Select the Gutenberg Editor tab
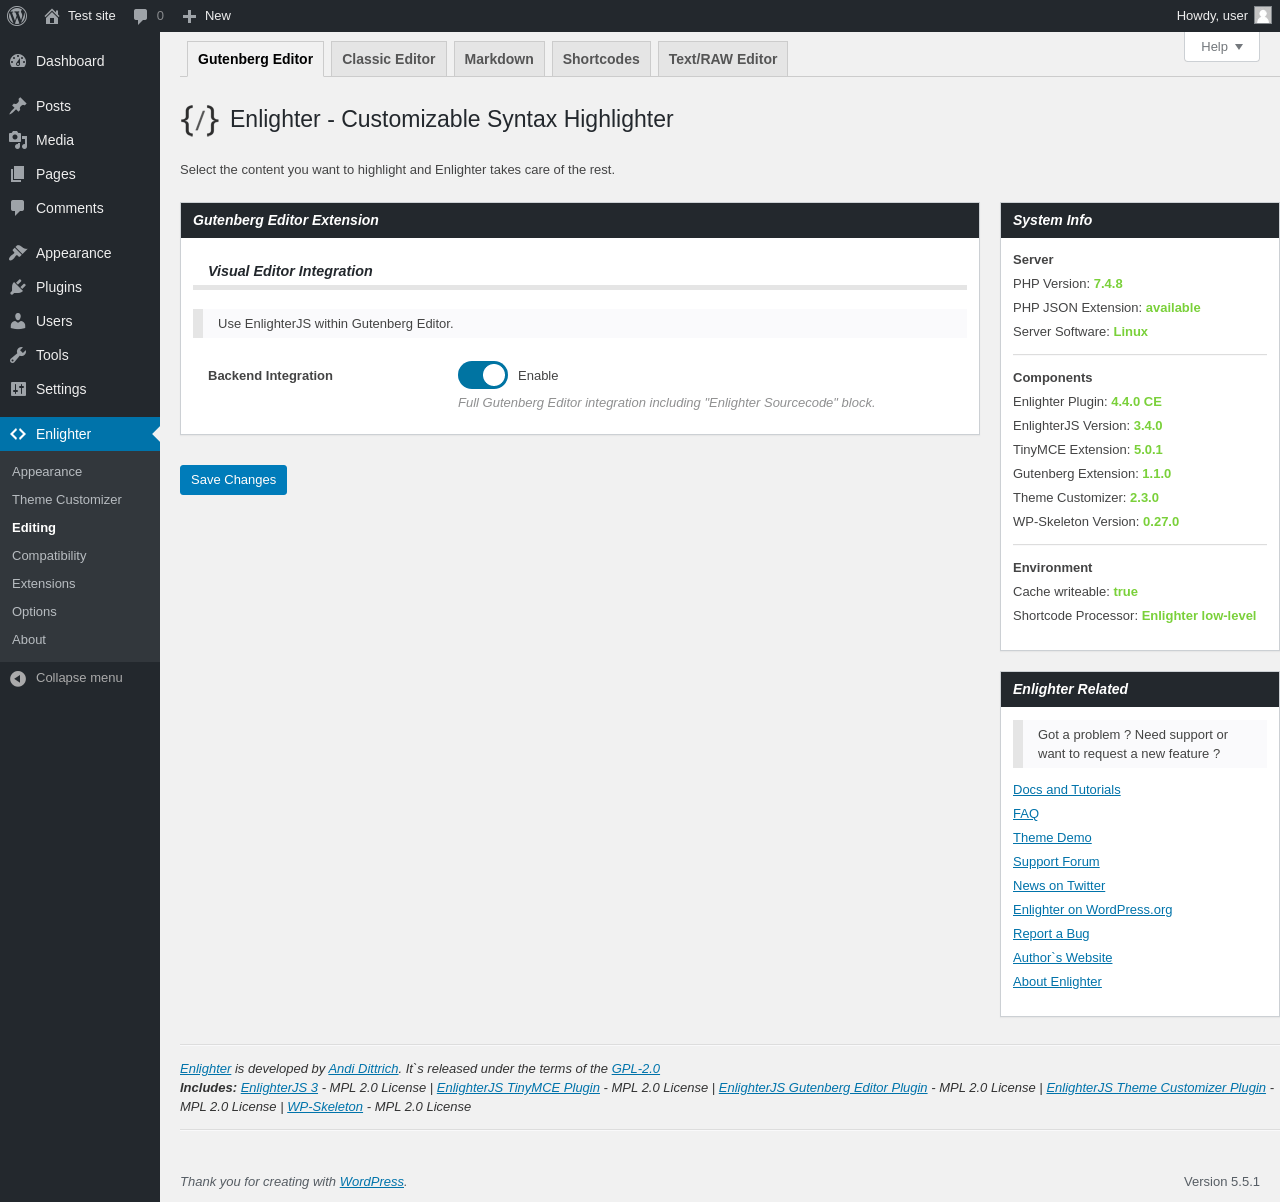Screen dimensions: 1280x1202 [256, 59]
